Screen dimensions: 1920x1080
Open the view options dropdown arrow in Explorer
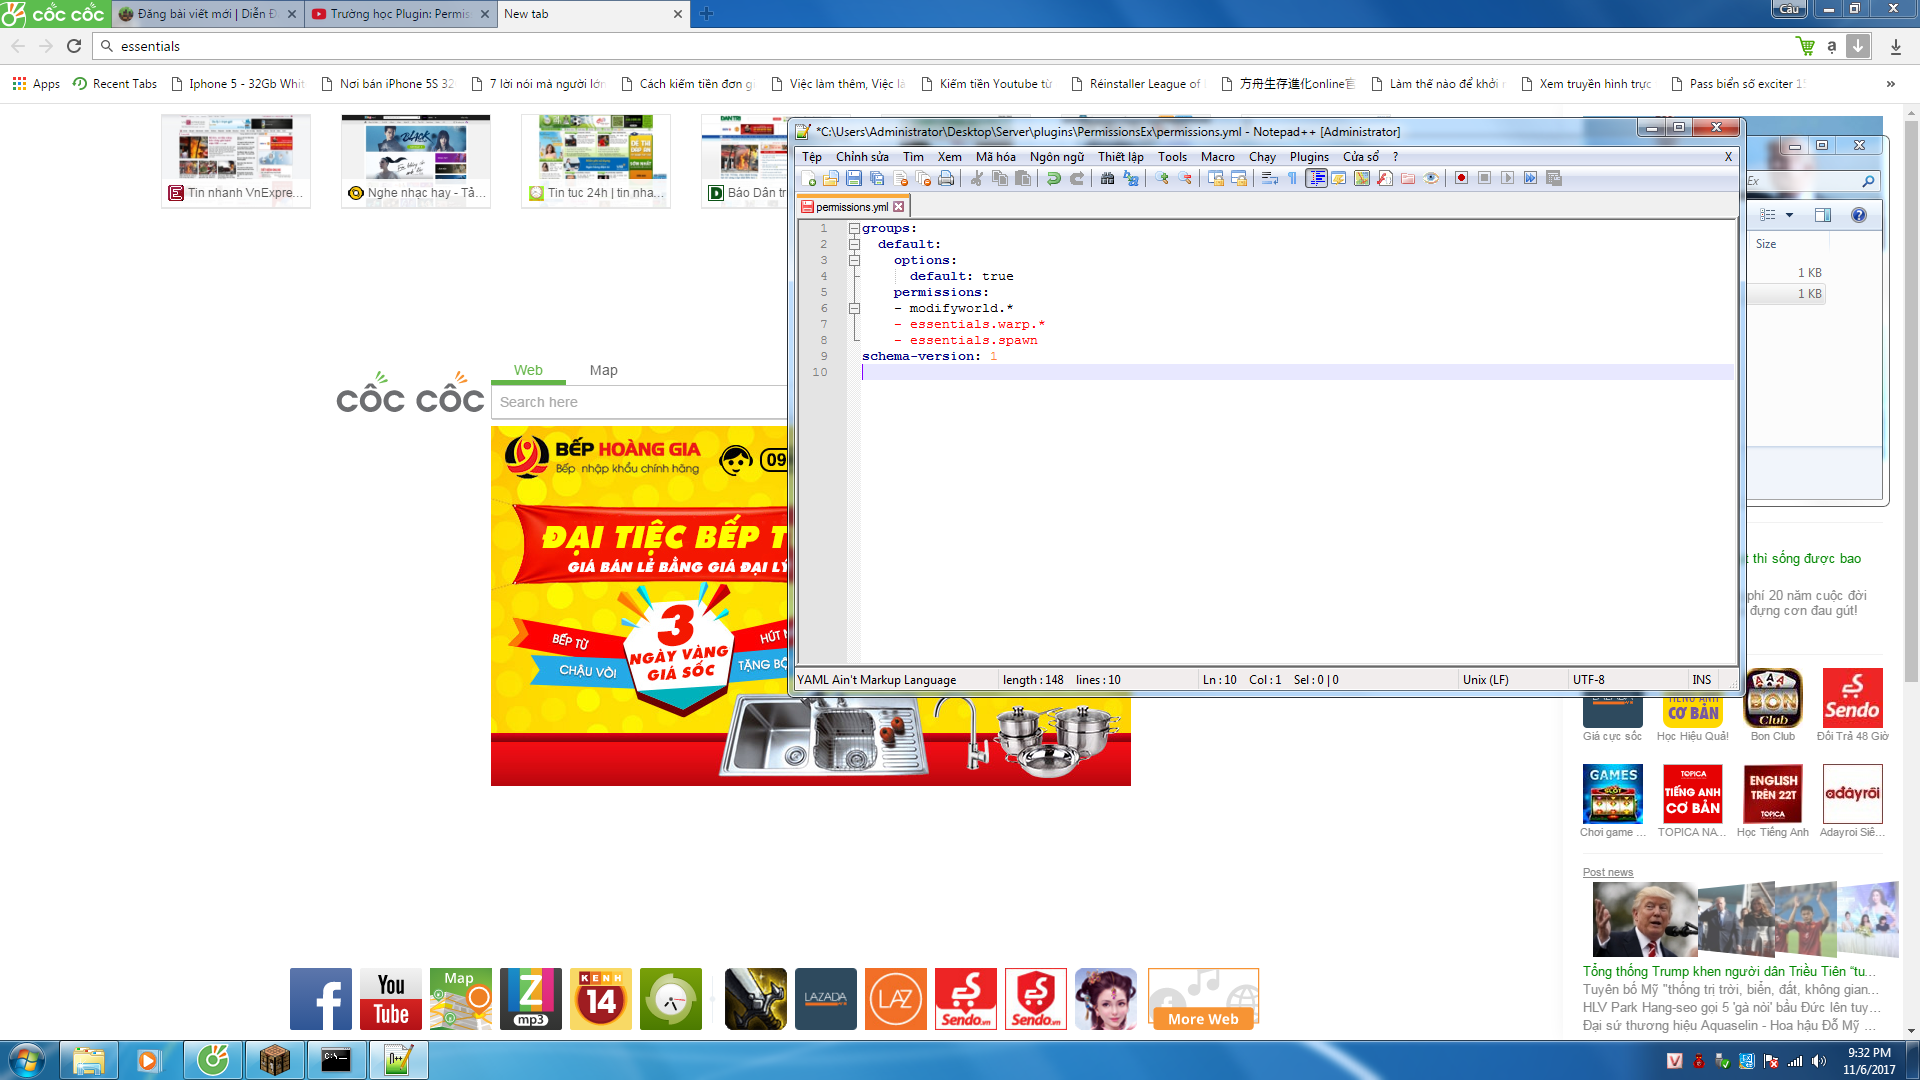(1789, 216)
